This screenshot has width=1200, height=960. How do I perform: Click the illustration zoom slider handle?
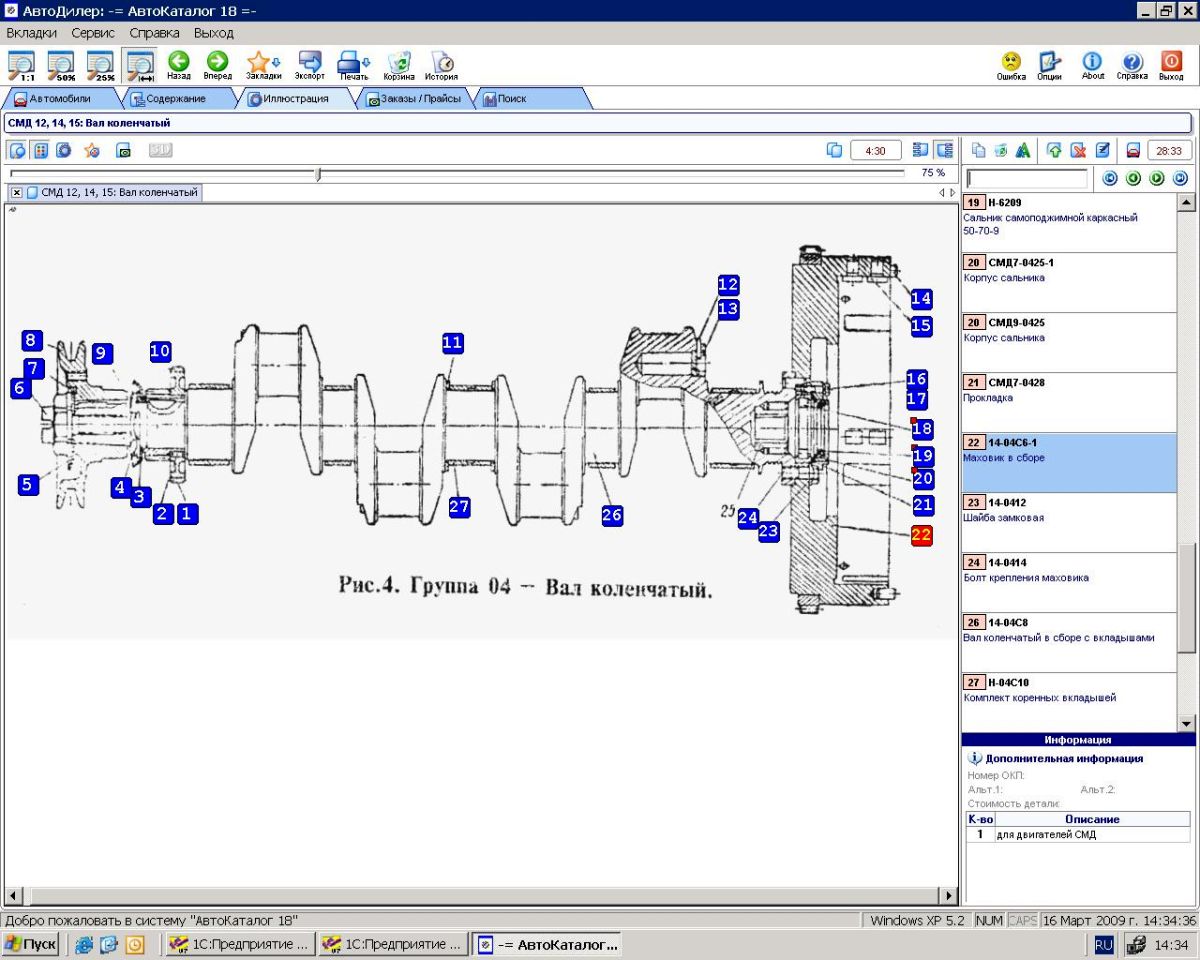(318, 174)
